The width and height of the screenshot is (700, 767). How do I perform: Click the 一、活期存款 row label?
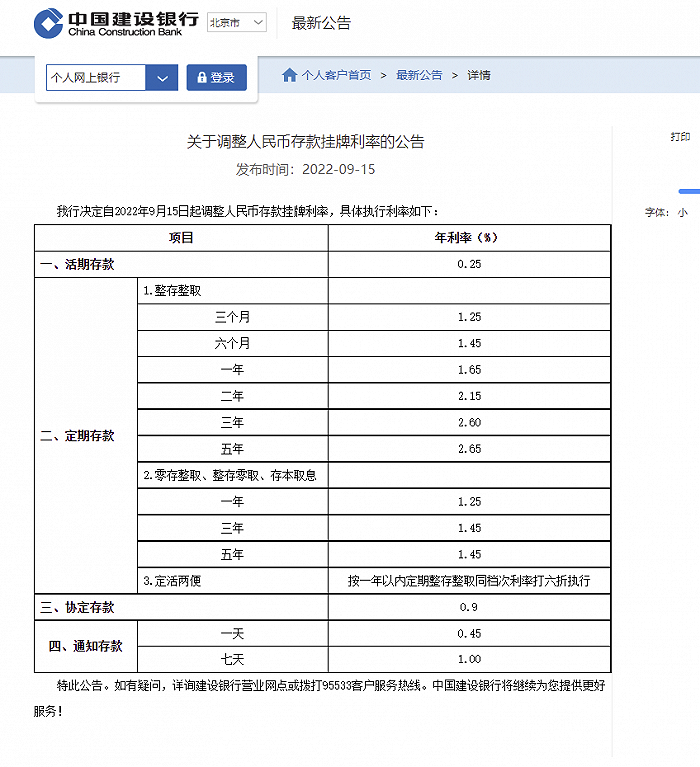[x=77, y=264]
